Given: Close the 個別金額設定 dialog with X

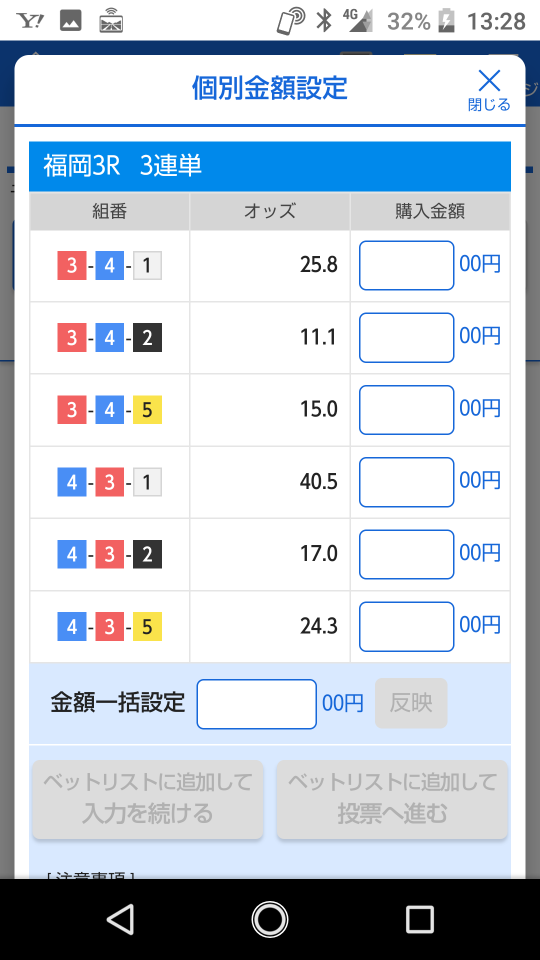Looking at the screenshot, I should [x=489, y=90].
